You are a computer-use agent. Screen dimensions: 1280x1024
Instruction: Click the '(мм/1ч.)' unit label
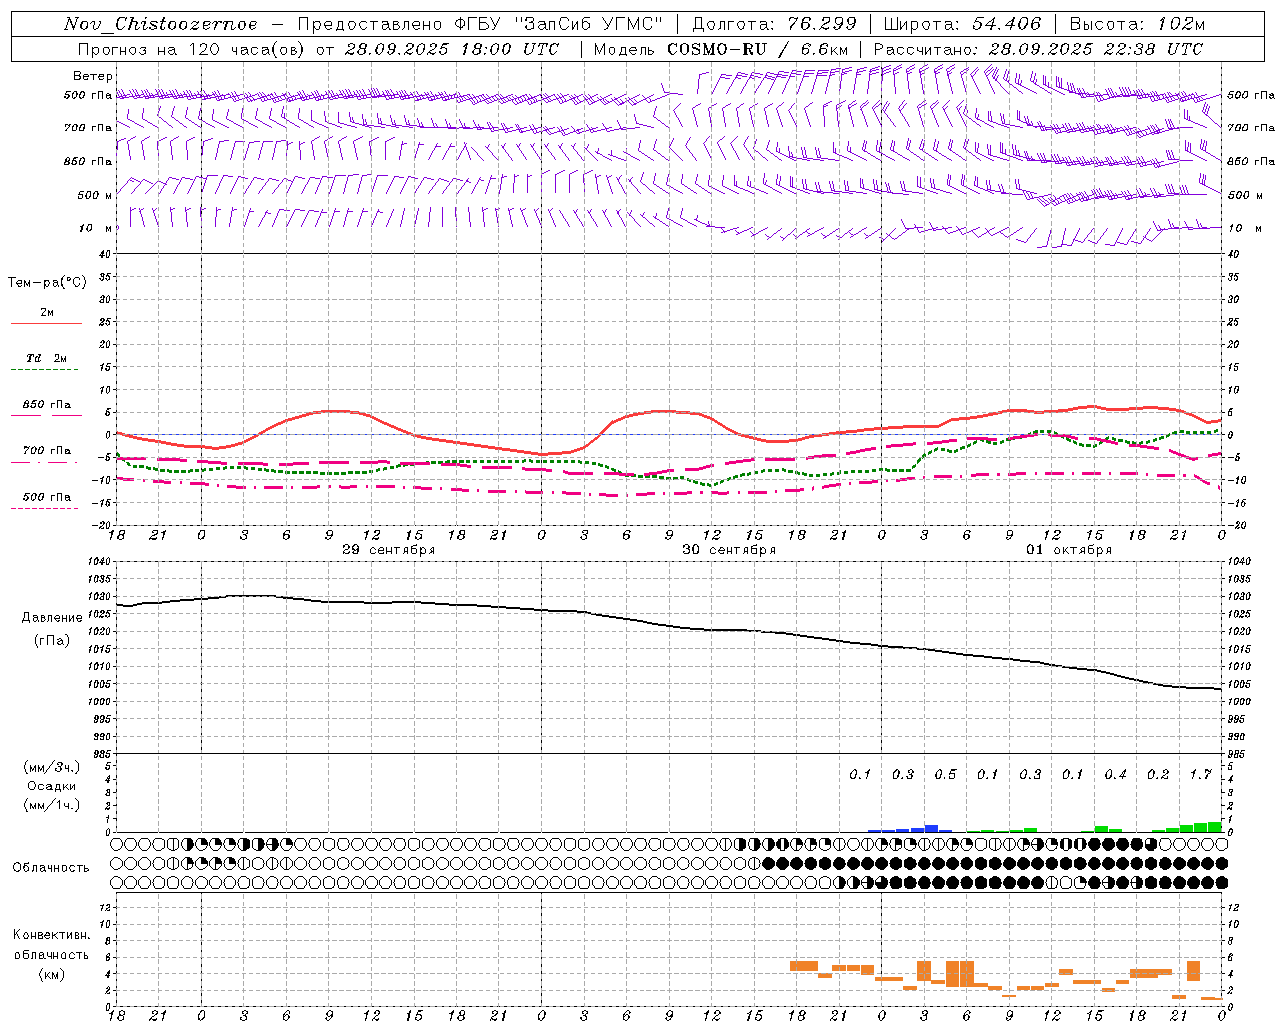(51, 805)
